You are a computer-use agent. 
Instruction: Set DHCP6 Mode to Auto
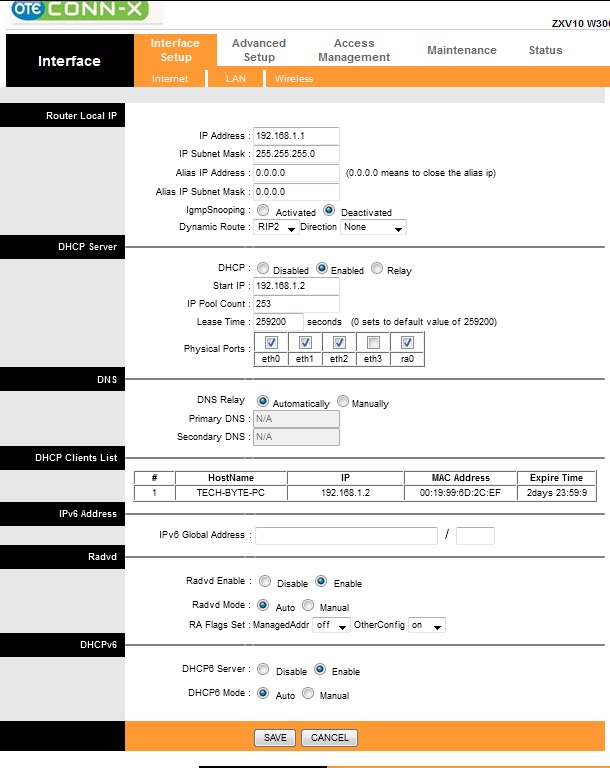[263, 693]
